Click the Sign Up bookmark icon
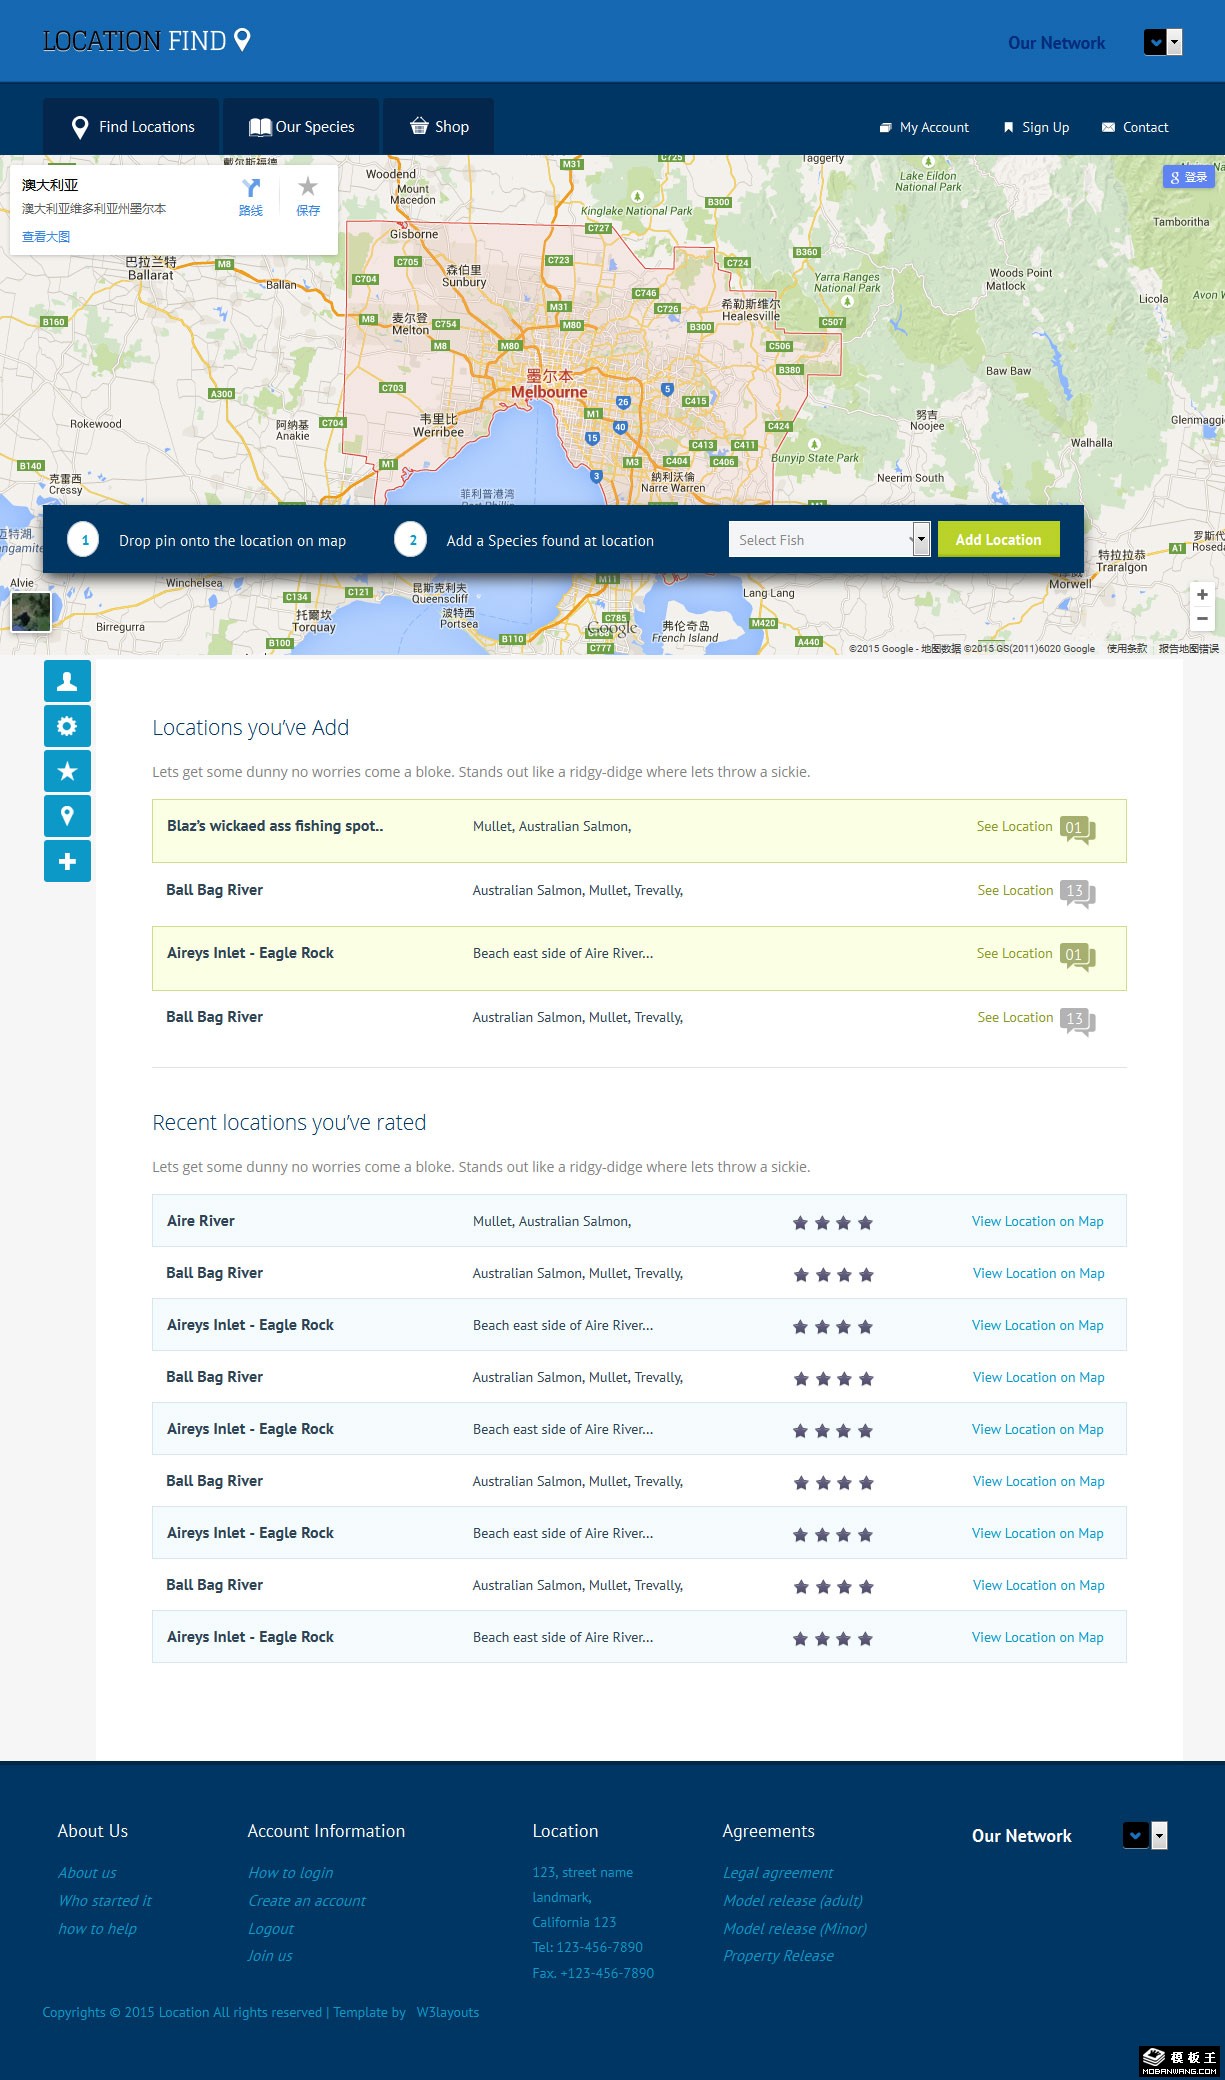The height and width of the screenshot is (2080, 1225). [1009, 128]
